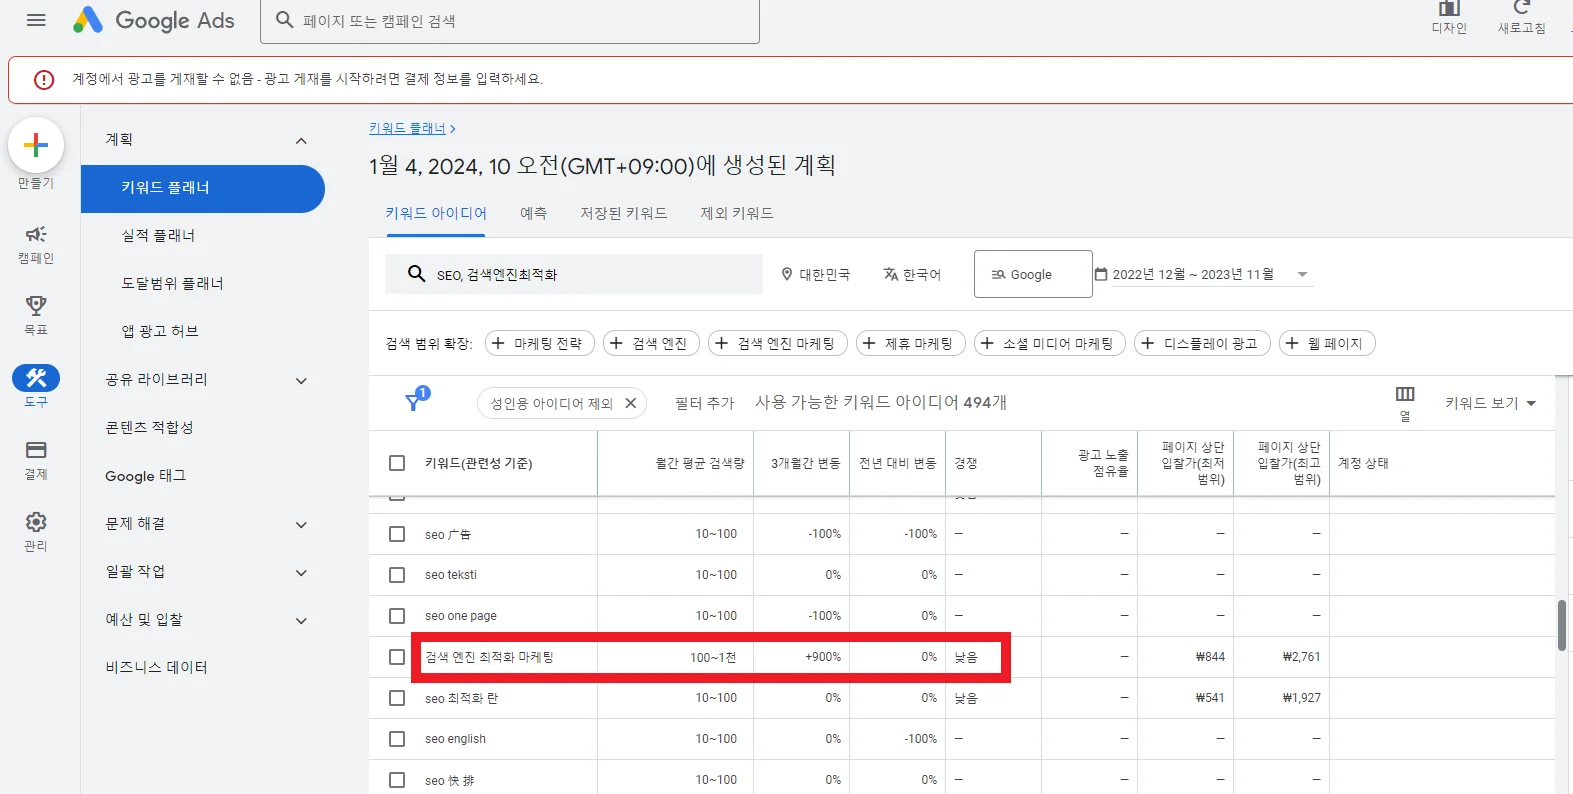Check the seo one page row checkbox
The height and width of the screenshot is (794, 1573).
[x=397, y=616]
